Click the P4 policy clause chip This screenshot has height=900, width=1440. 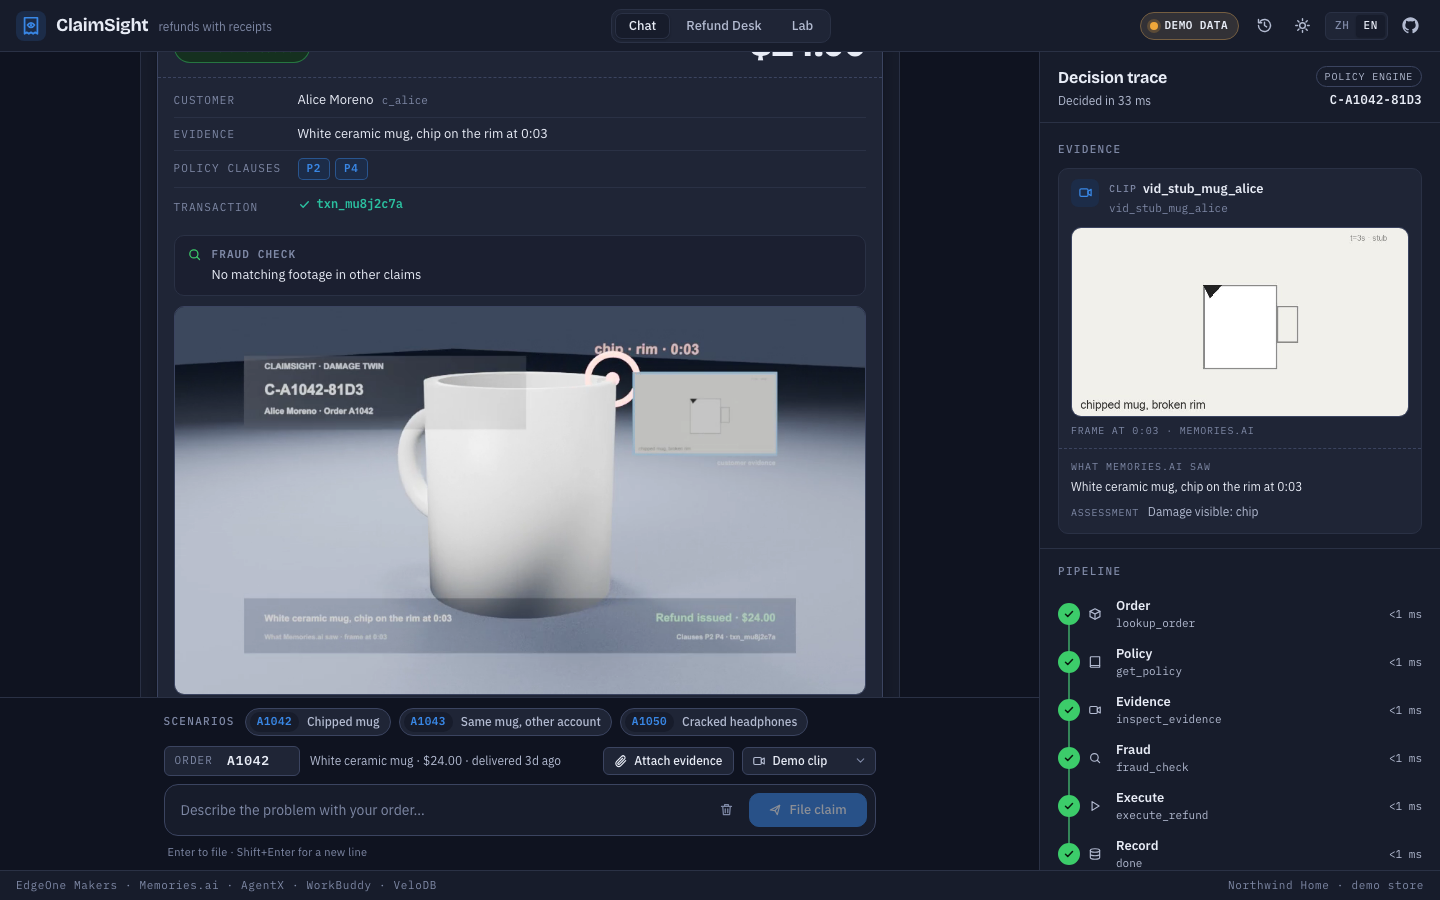351,169
